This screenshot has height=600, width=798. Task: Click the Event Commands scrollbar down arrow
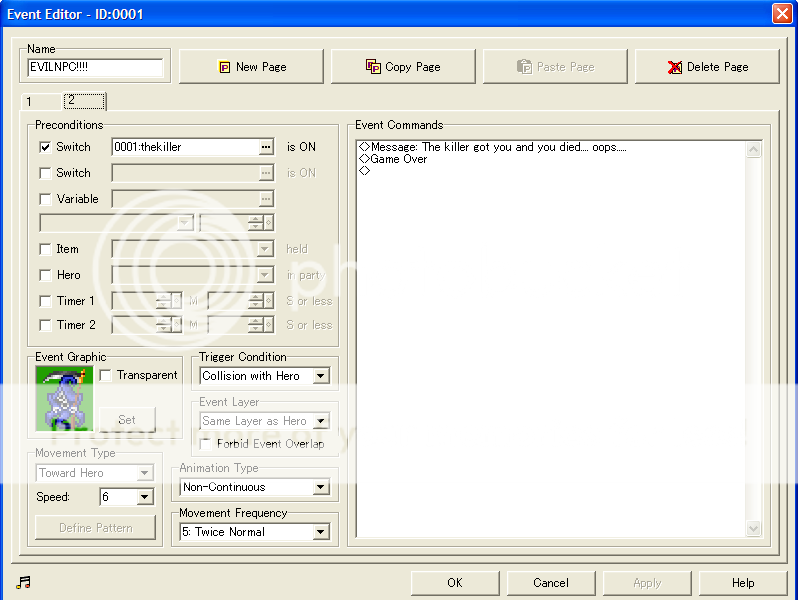(754, 529)
